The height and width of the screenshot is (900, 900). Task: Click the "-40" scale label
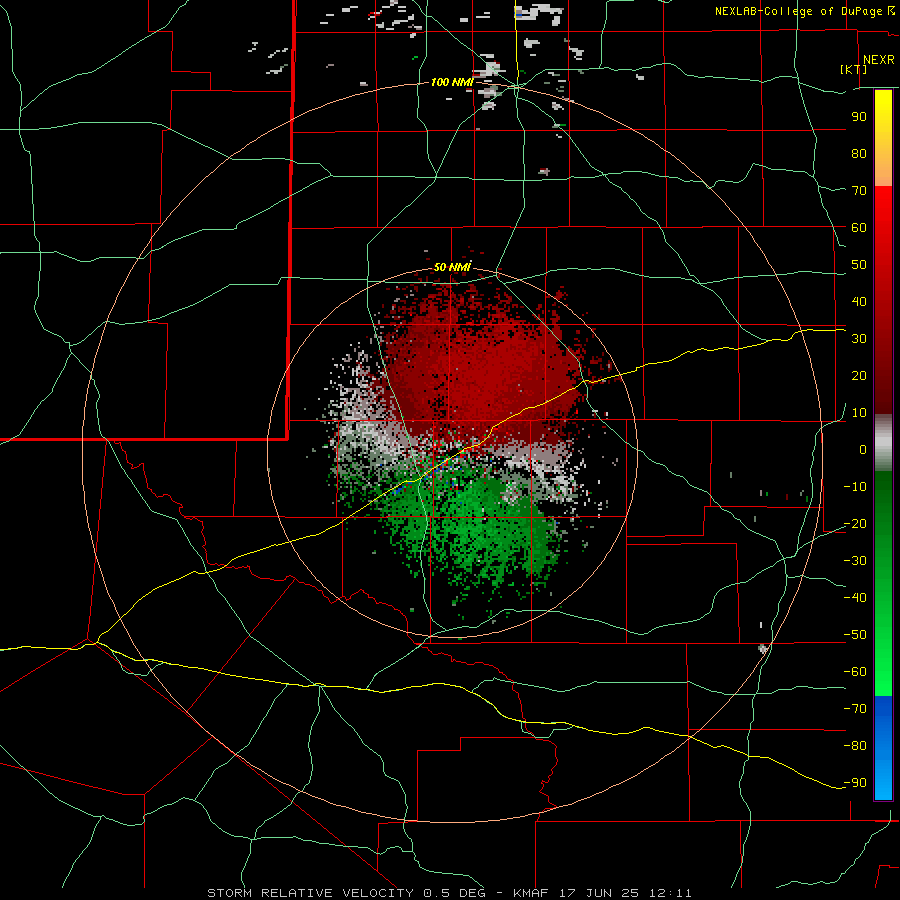tap(855, 598)
